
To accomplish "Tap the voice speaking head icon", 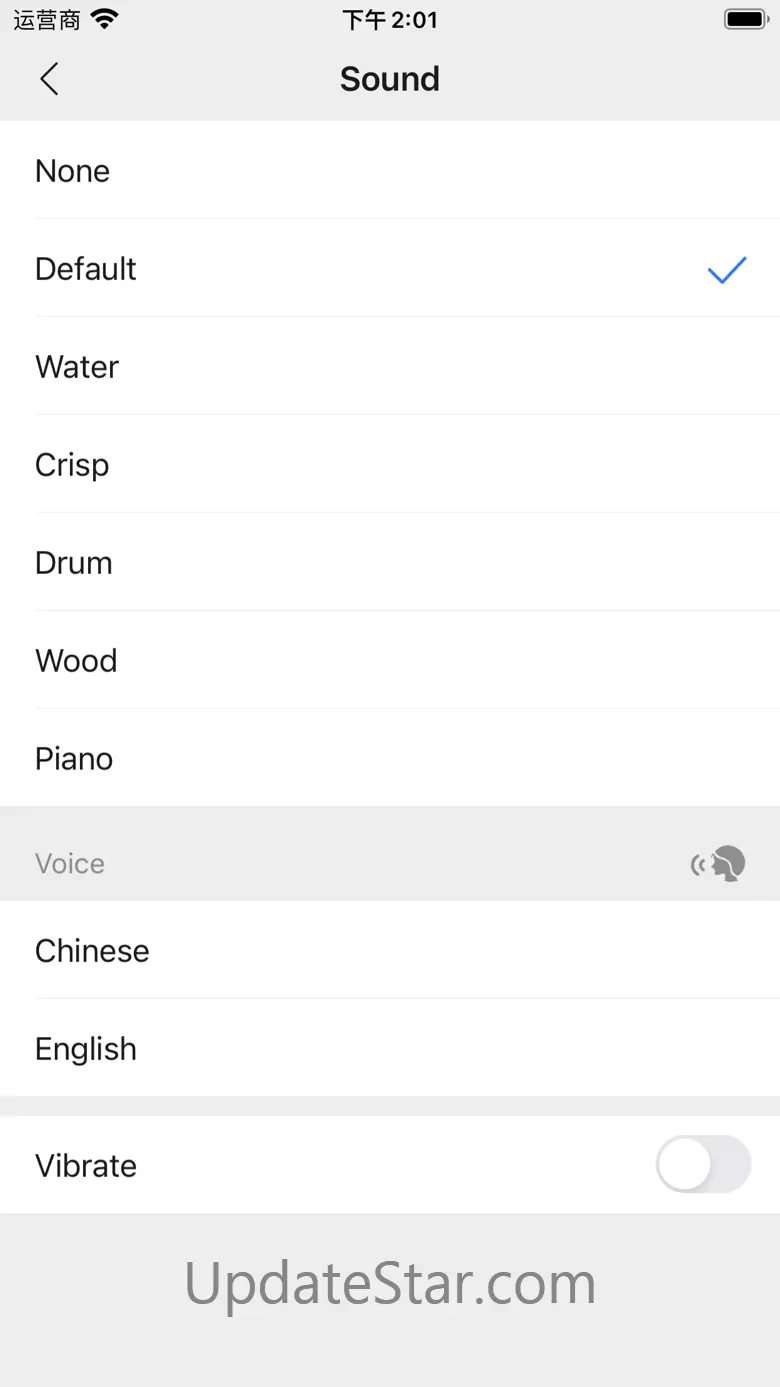I will pos(719,864).
